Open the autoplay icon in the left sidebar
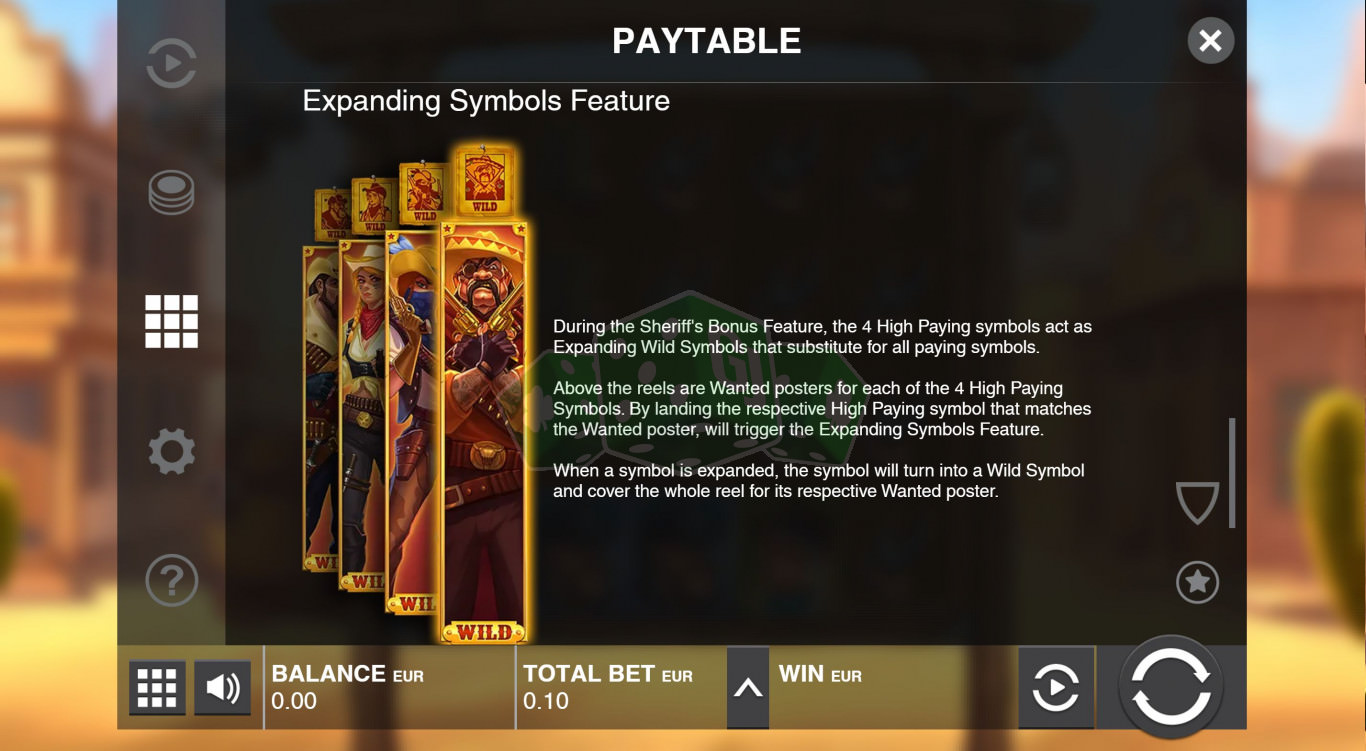Image resolution: width=1366 pixels, height=751 pixels. click(x=171, y=64)
